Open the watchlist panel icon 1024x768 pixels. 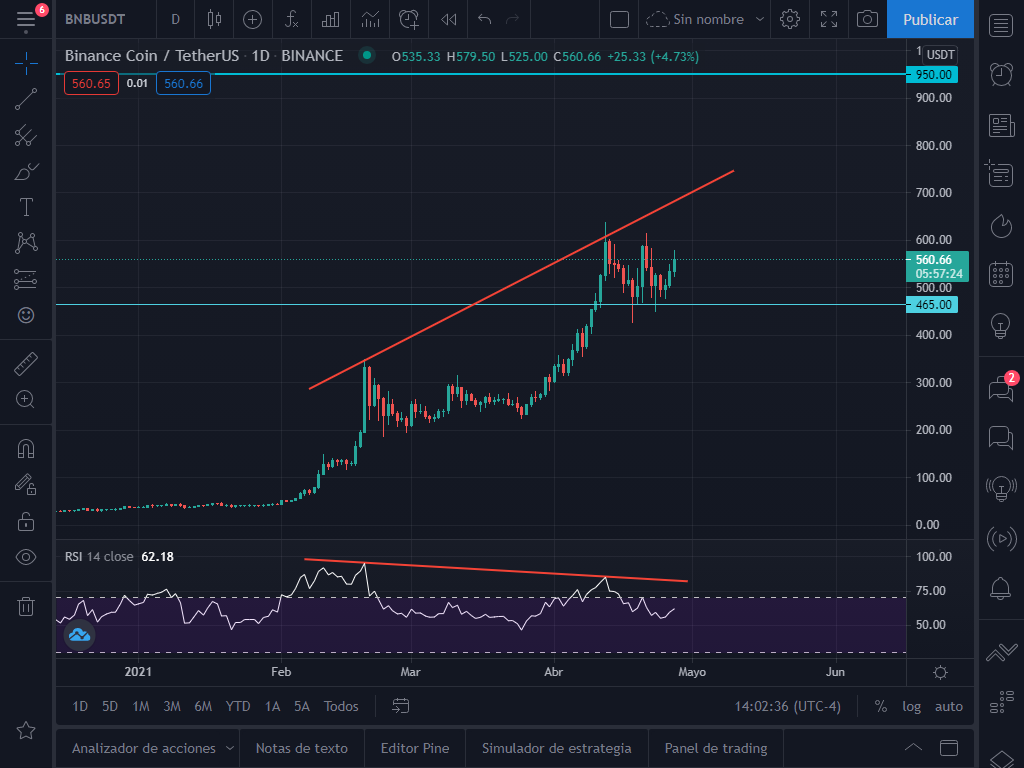[x=1000, y=25]
